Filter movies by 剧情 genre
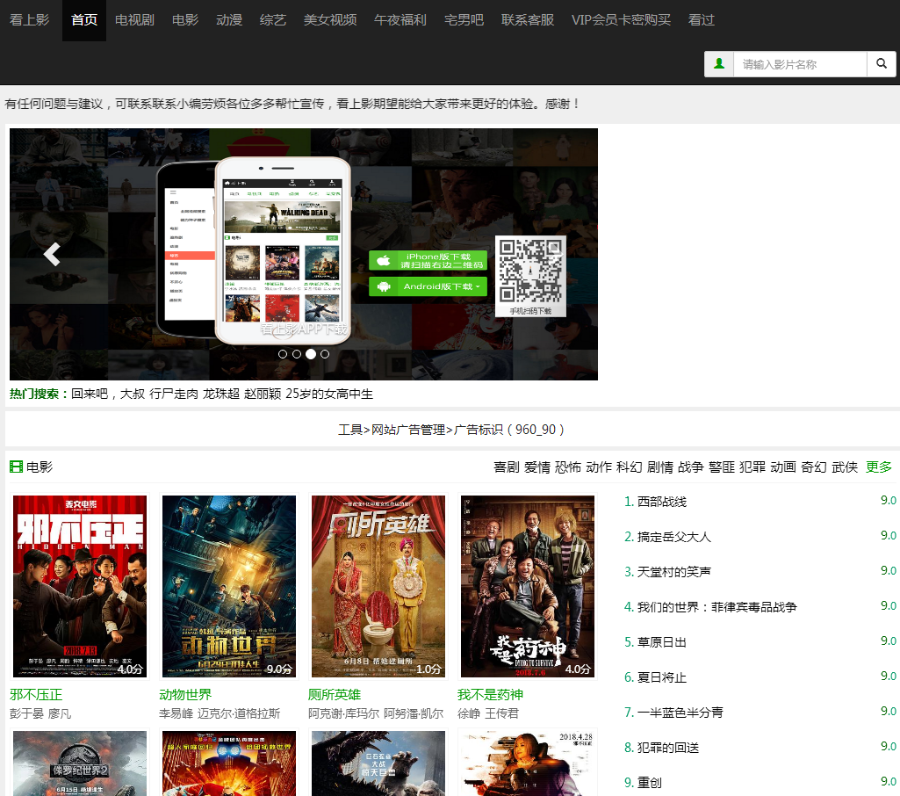Viewport: 900px width, 796px height. [660, 467]
